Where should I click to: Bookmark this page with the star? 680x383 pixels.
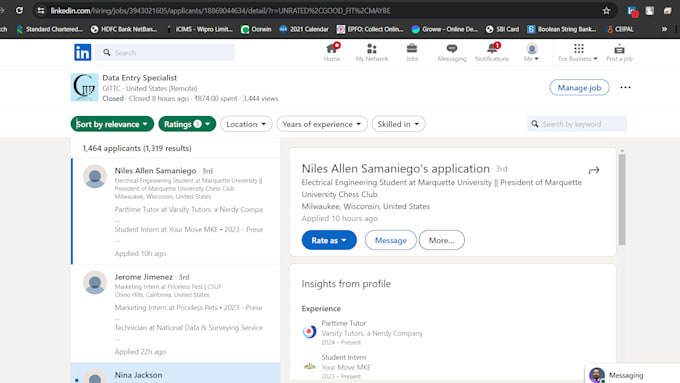point(606,11)
